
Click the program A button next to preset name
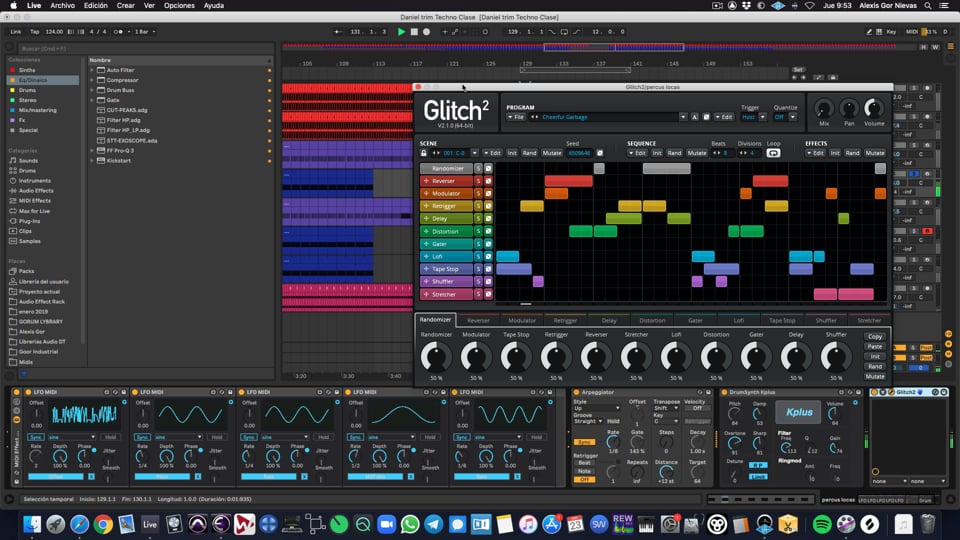tap(694, 117)
